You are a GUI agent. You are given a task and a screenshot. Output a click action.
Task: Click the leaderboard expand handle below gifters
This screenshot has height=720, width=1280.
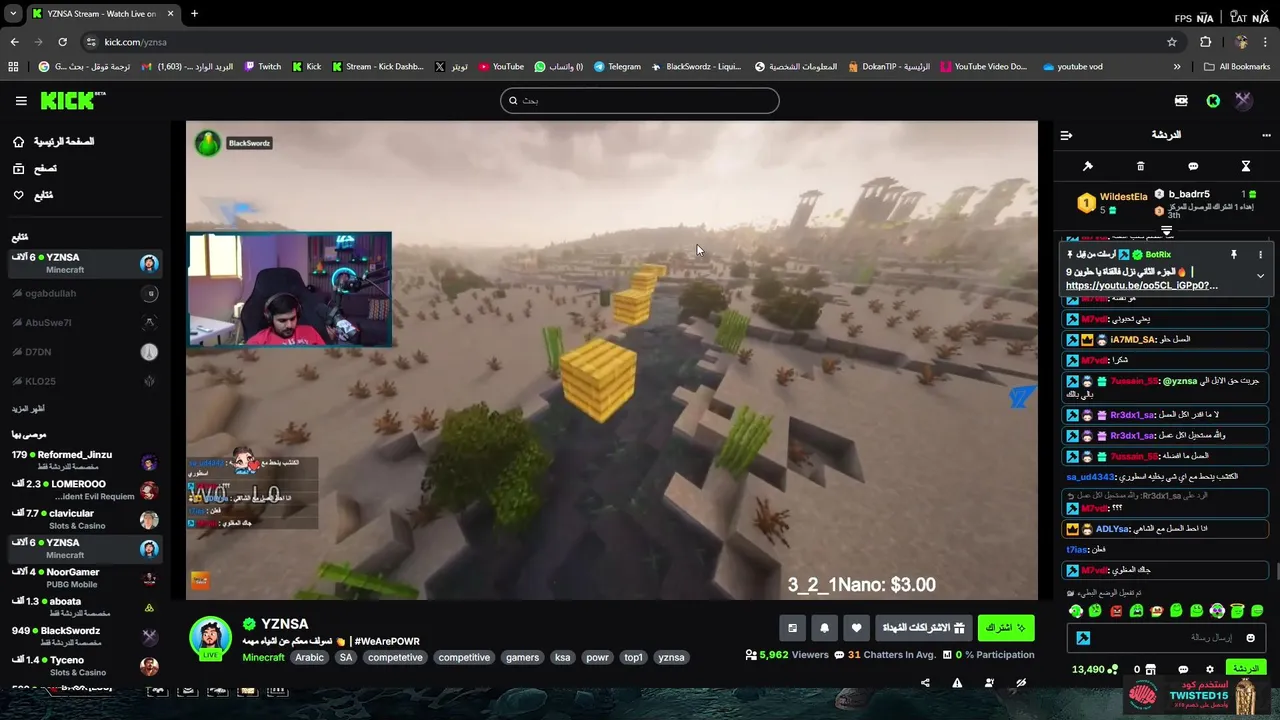tap(1166, 231)
